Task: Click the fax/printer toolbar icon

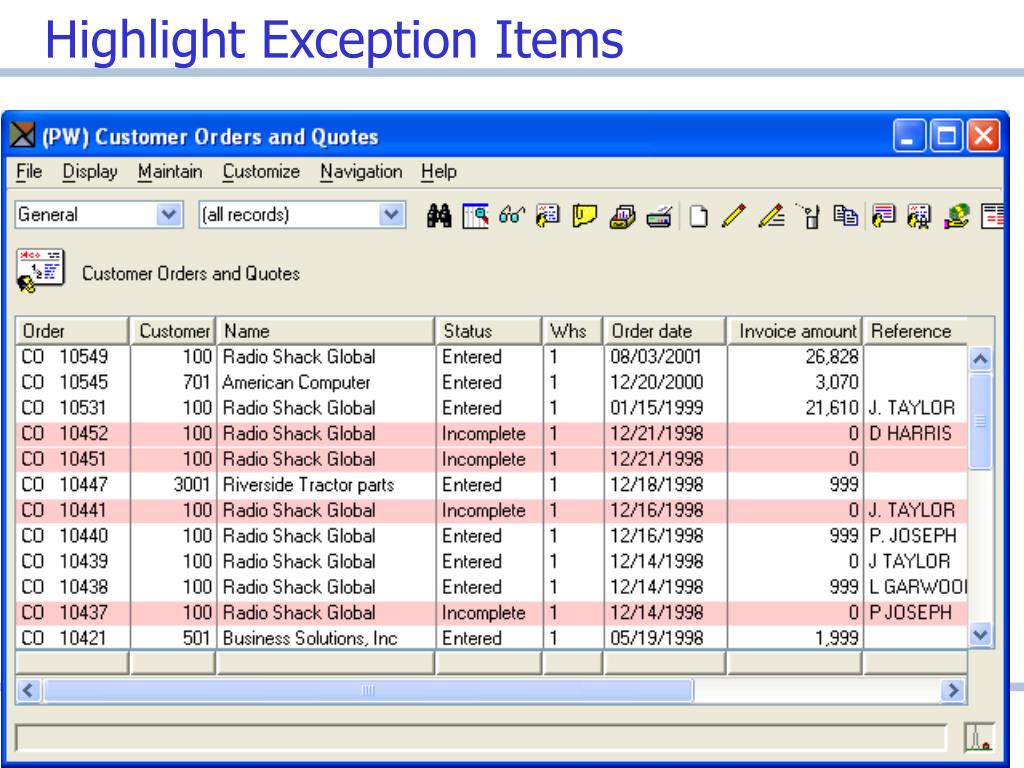Action: (x=660, y=216)
